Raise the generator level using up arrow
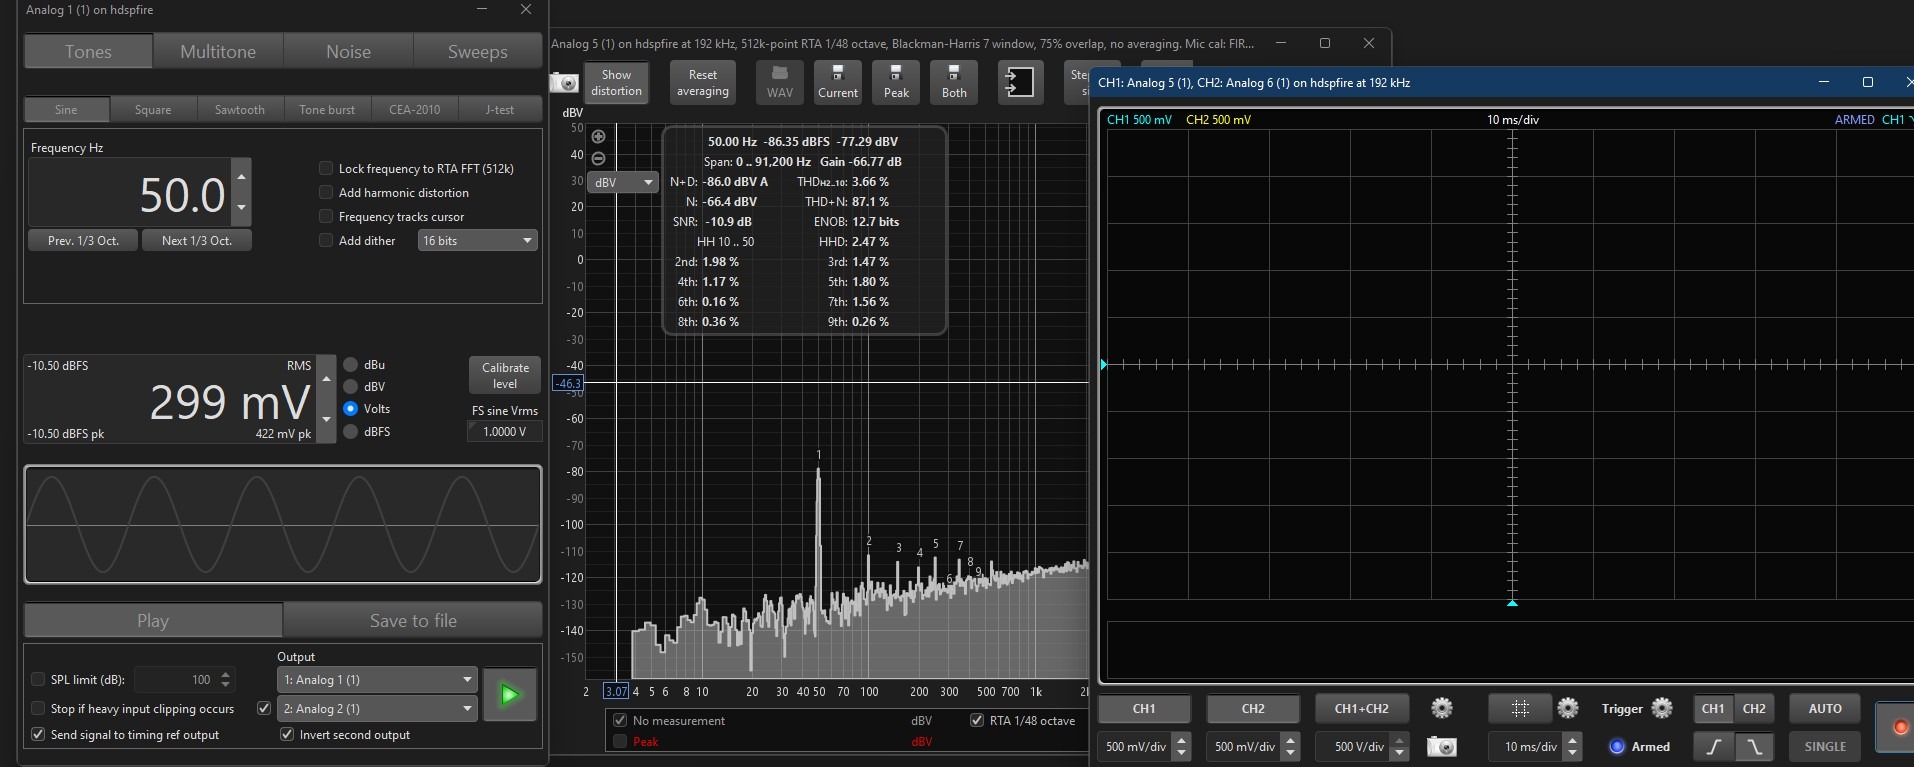The image size is (1914, 767). click(x=326, y=380)
